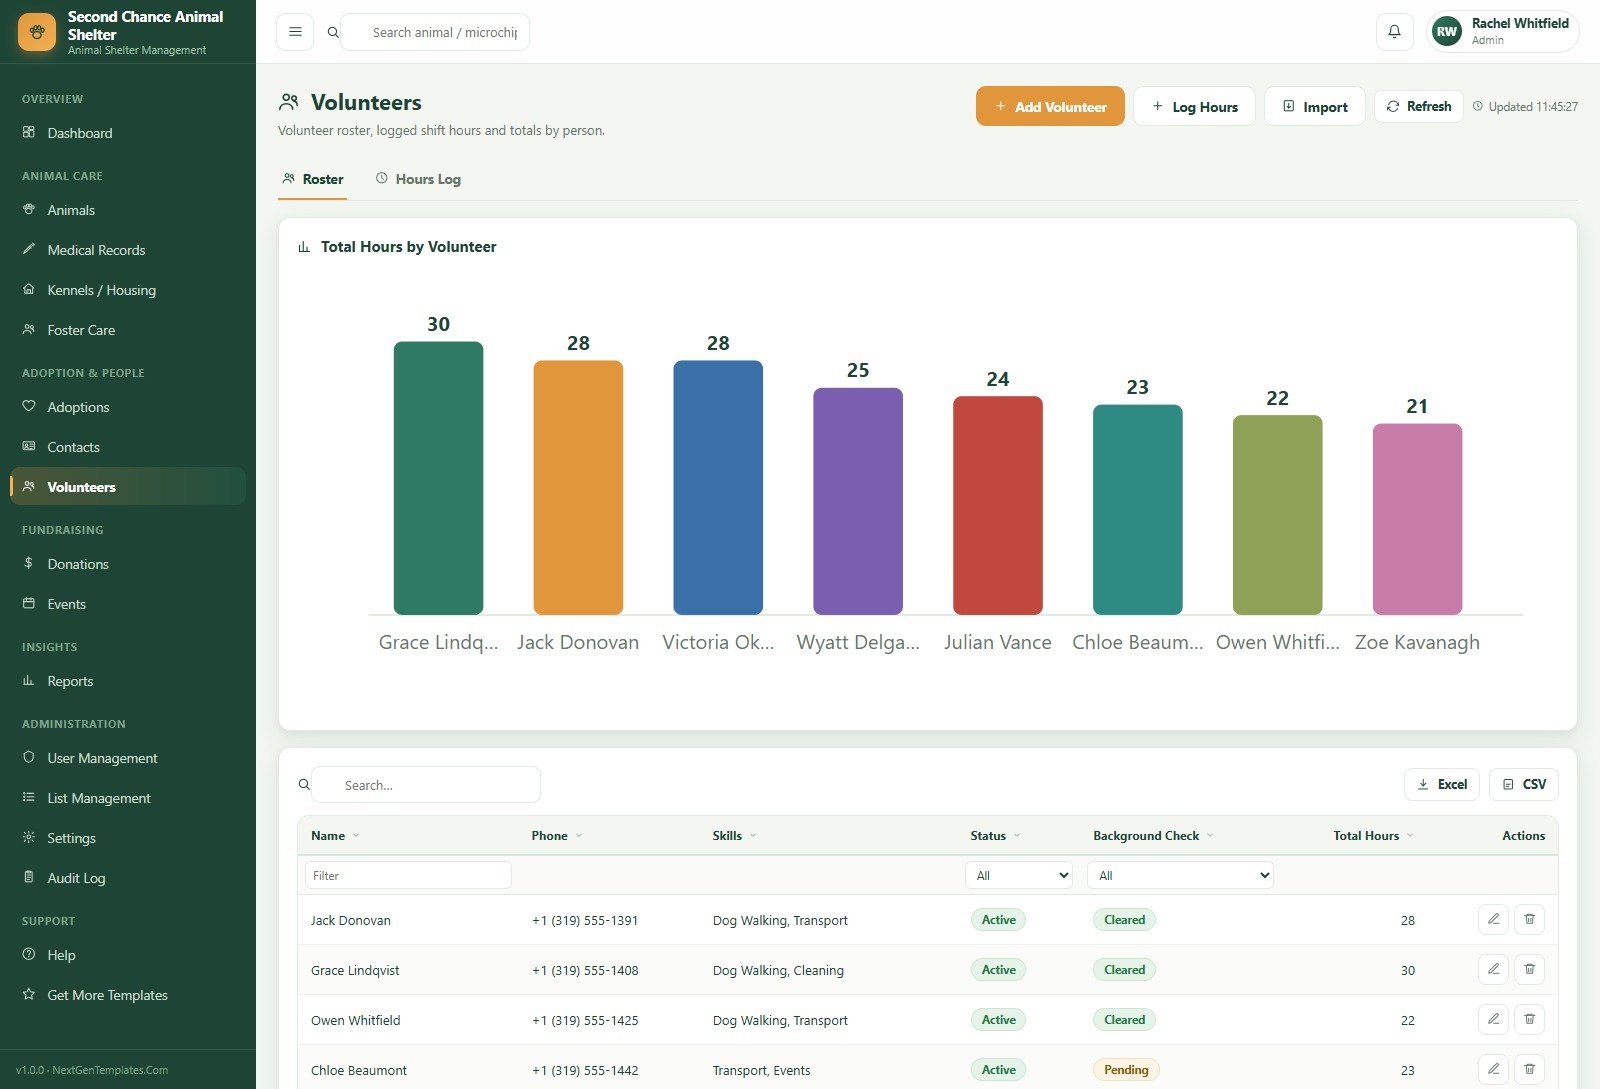The height and width of the screenshot is (1089, 1600).
Task: Click the search magnifier icon in header
Action: 333,32
